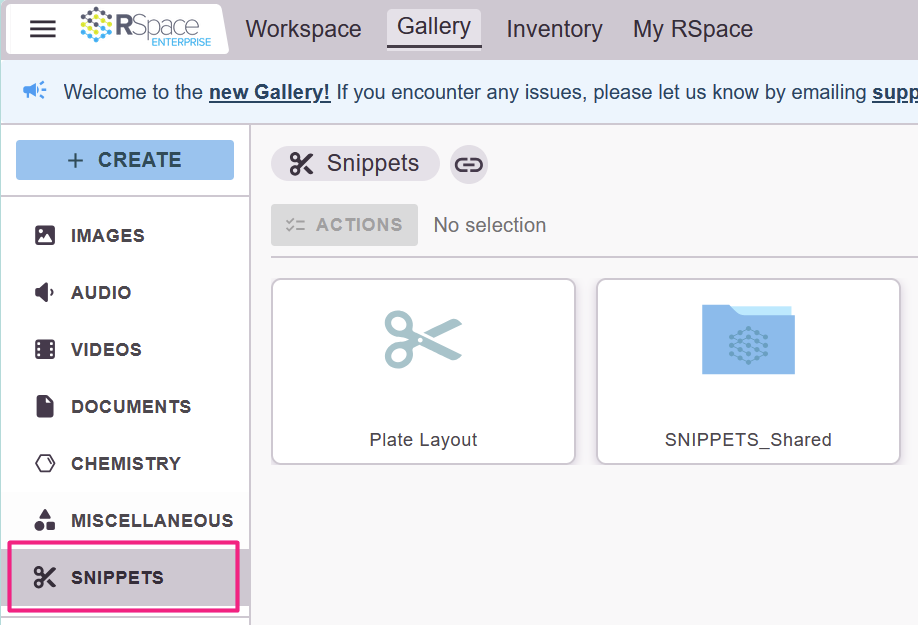Click the SNIPPETS_Shared folder icon
This screenshot has height=625, width=918.
click(x=748, y=340)
